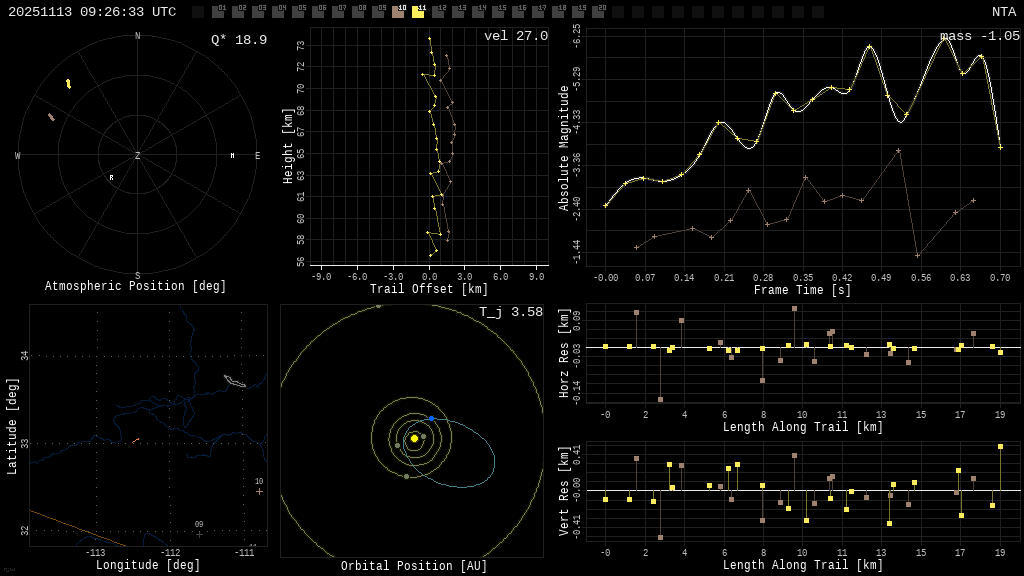Click the NTA shower code label
Image resolution: width=1024 pixels, height=576 pixels.
pos(1003,12)
